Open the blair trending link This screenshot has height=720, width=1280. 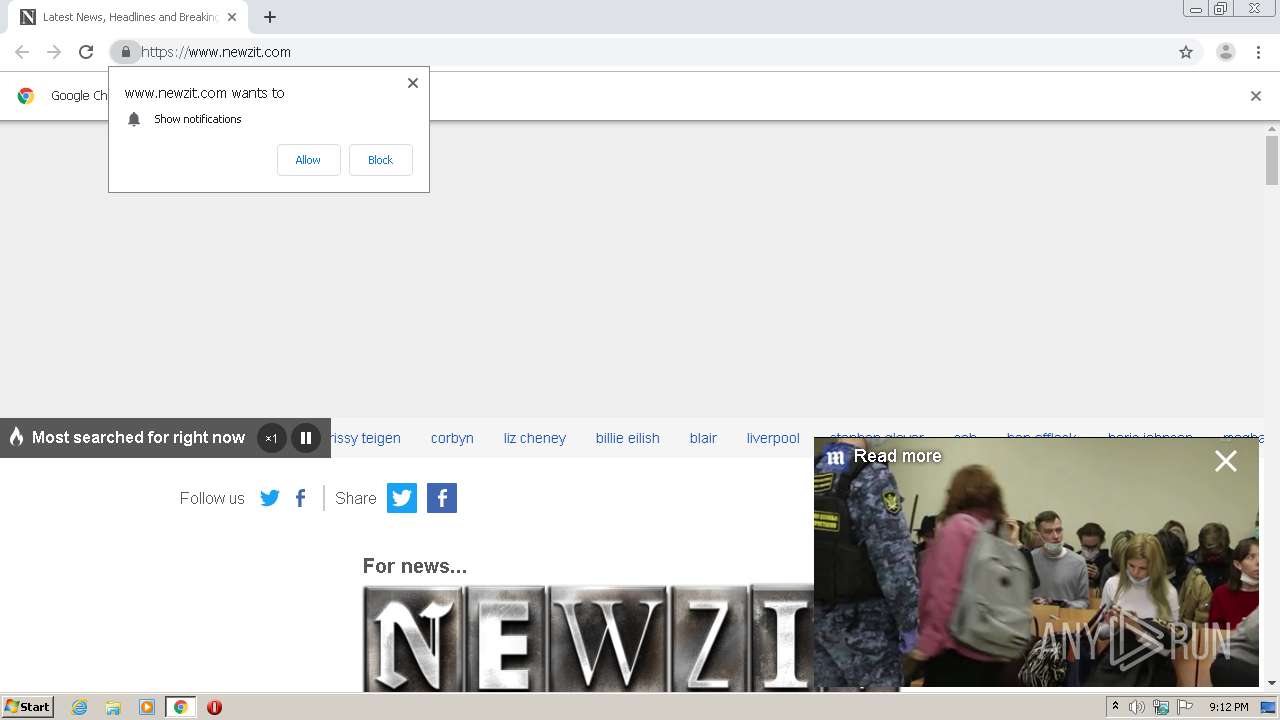(703, 438)
